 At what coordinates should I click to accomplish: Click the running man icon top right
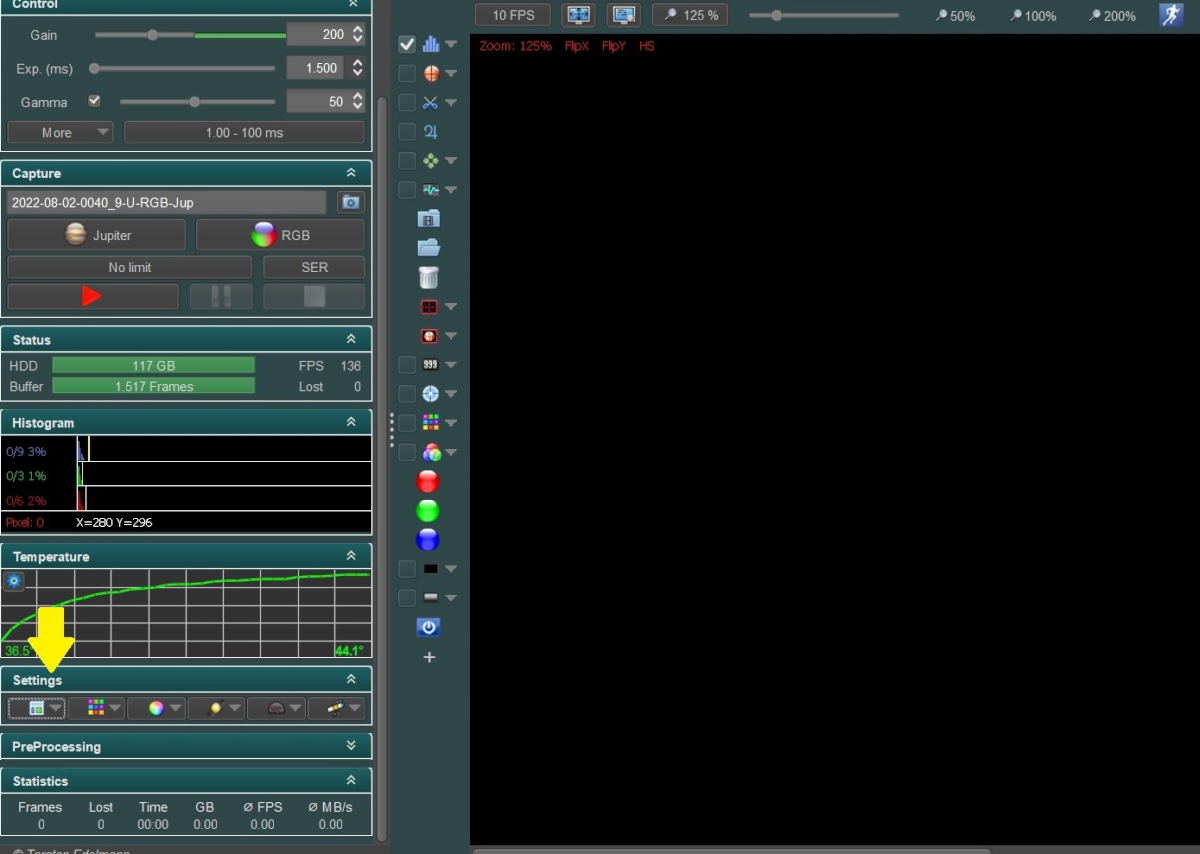1171,15
